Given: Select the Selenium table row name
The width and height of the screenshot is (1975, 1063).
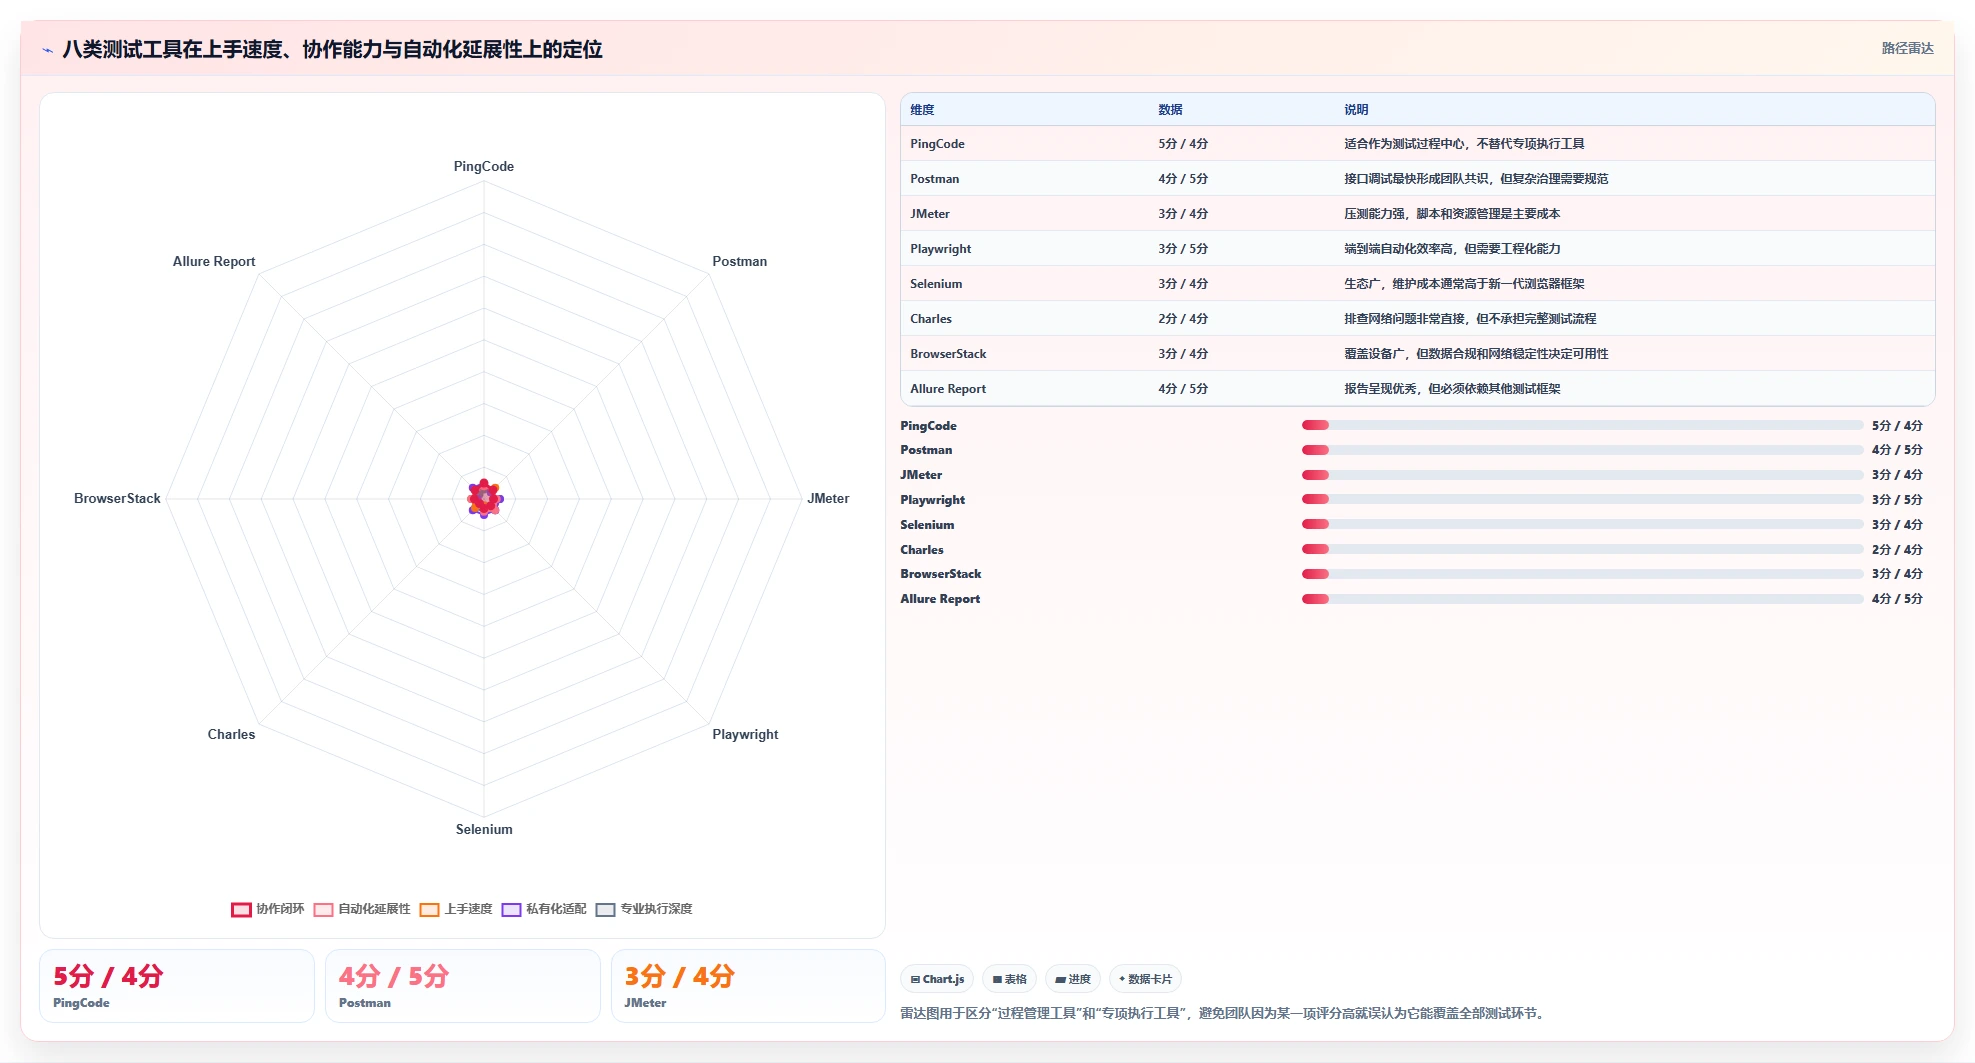Looking at the screenshot, I should point(936,284).
